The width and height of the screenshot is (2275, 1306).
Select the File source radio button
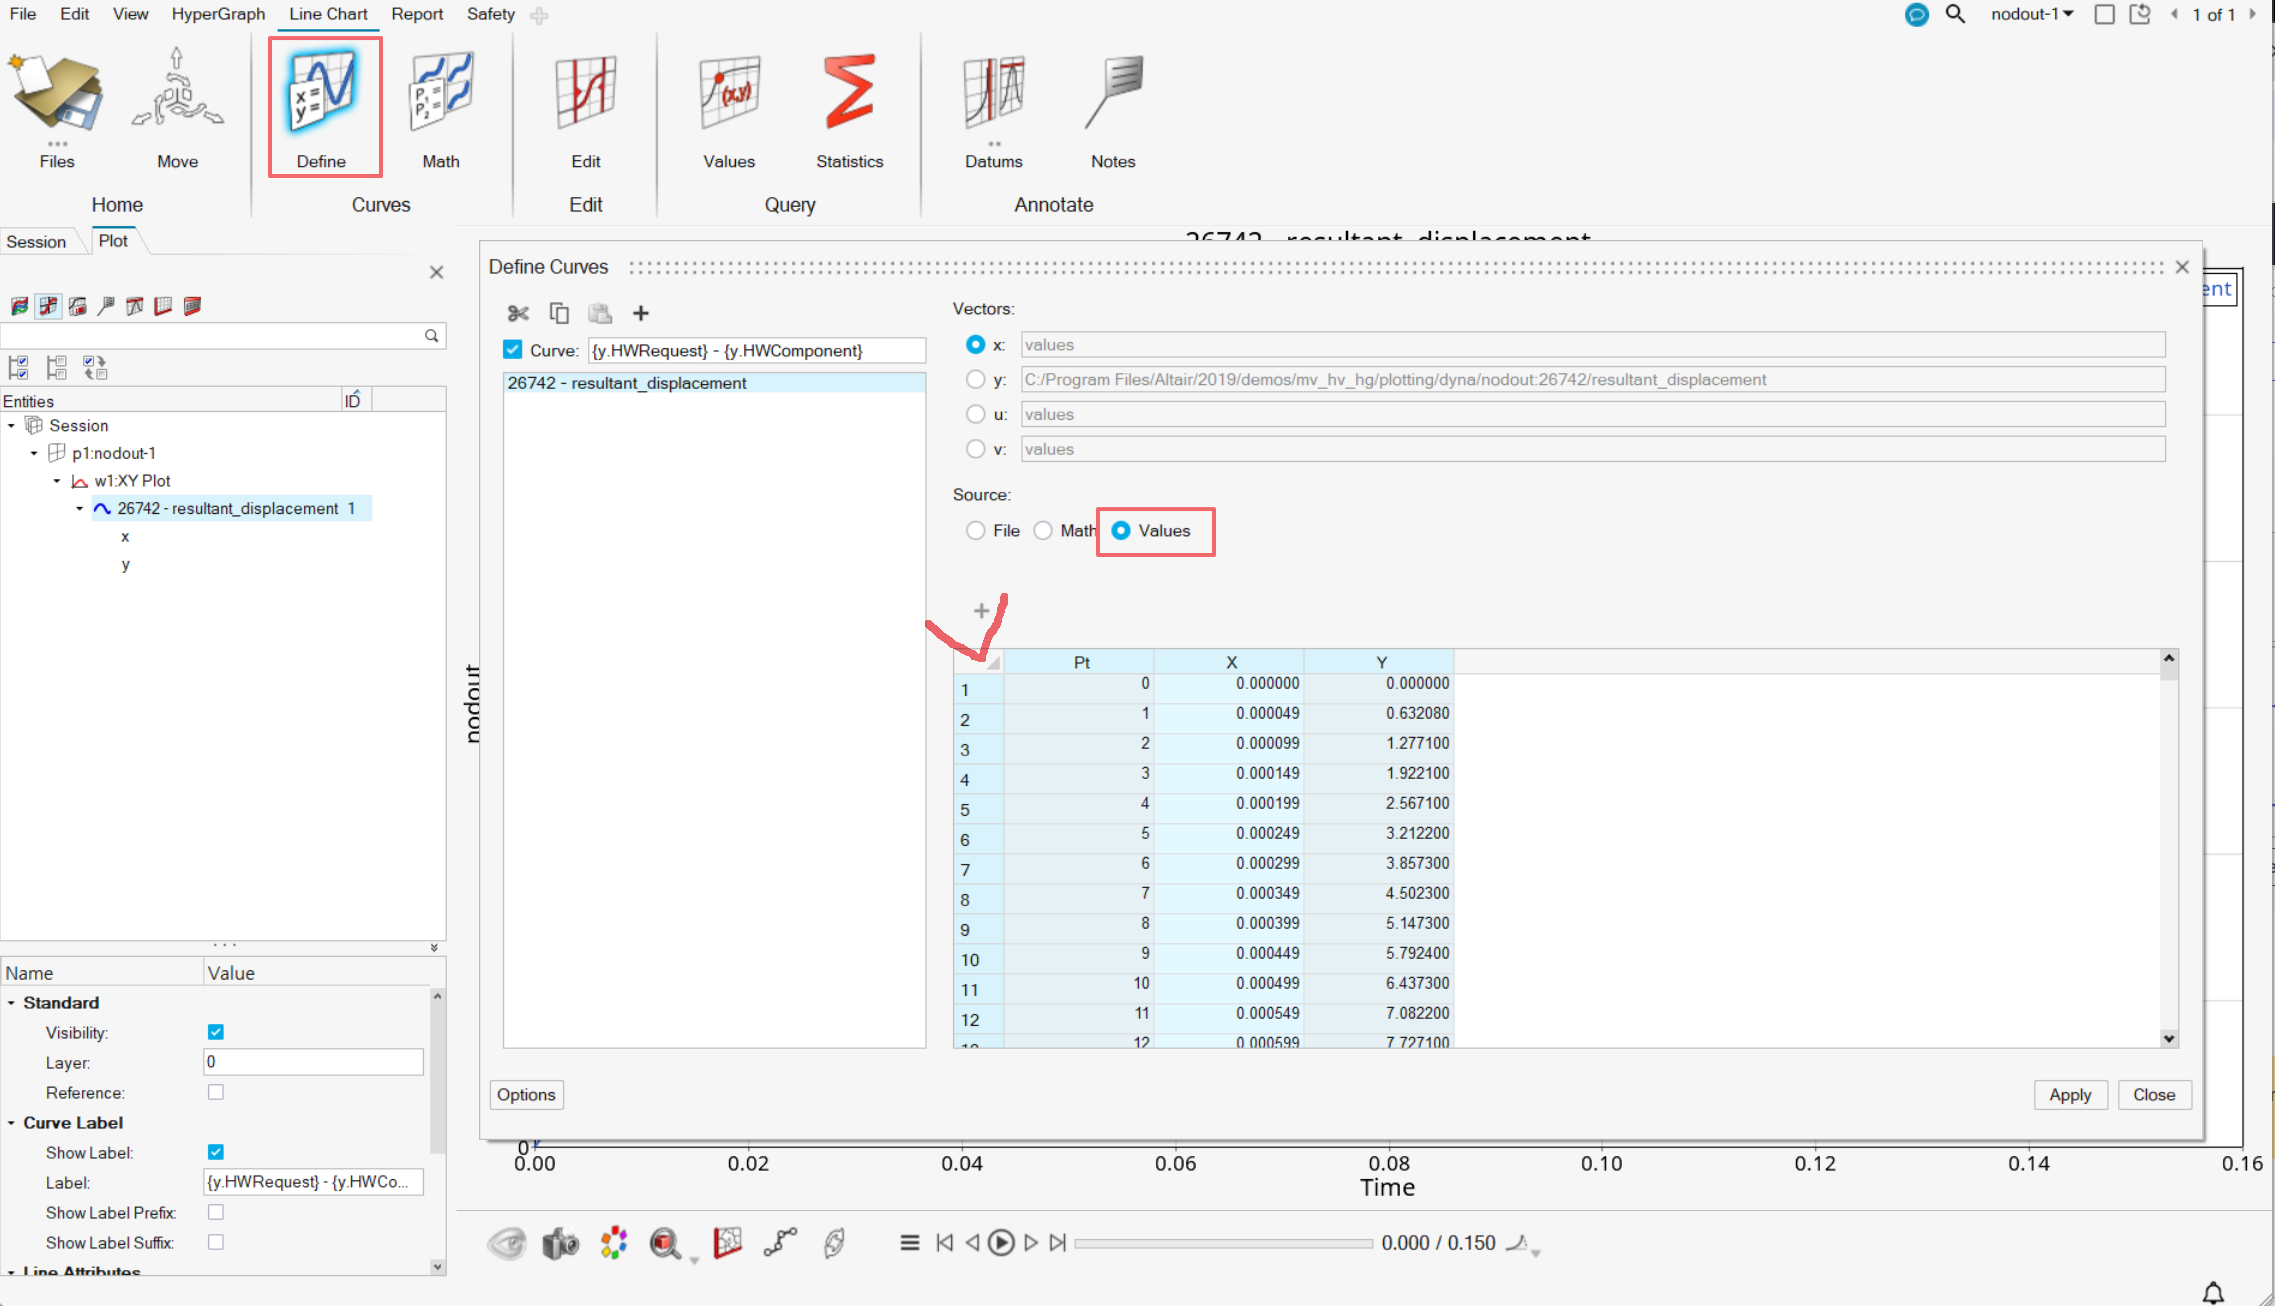pos(975,531)
